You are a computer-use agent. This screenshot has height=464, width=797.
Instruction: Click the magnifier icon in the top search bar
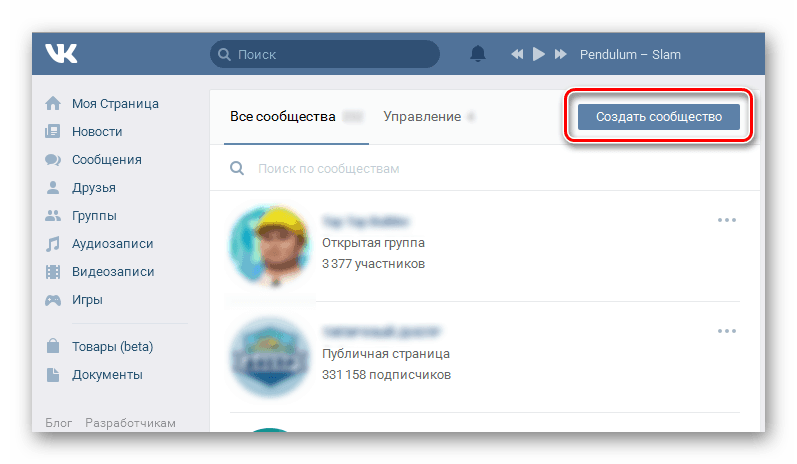pyautogui.click(x=224, y=54)
